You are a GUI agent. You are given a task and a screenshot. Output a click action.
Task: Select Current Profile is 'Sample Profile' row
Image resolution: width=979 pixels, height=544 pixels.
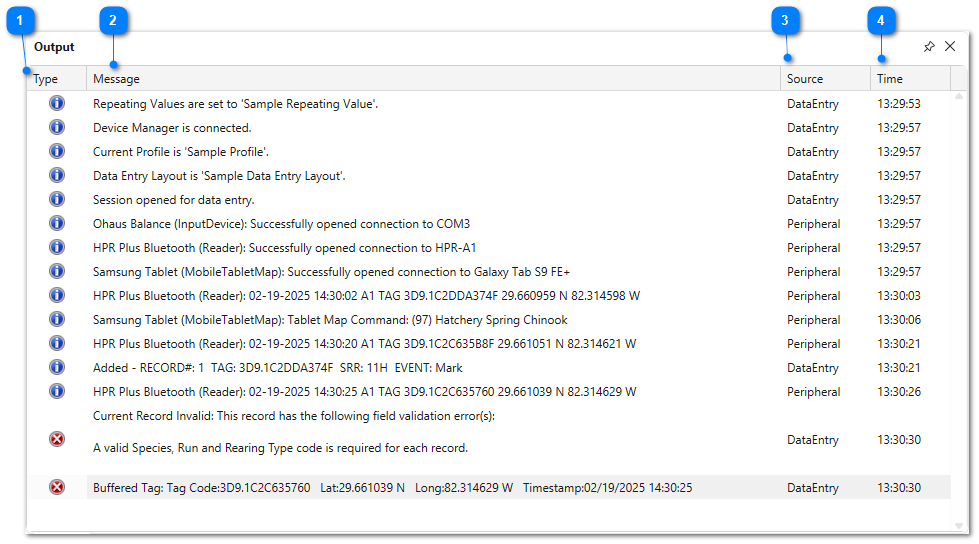pos(488,152)
